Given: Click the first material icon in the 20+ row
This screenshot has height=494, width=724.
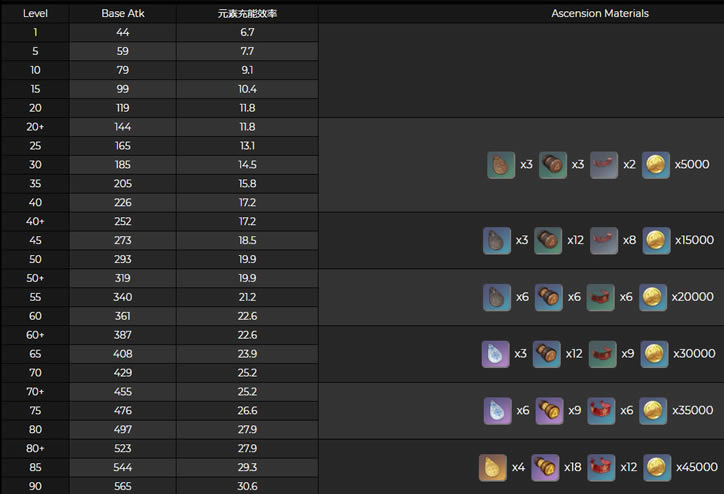Looking at the screenshot, I should click(x=501, y=165).
